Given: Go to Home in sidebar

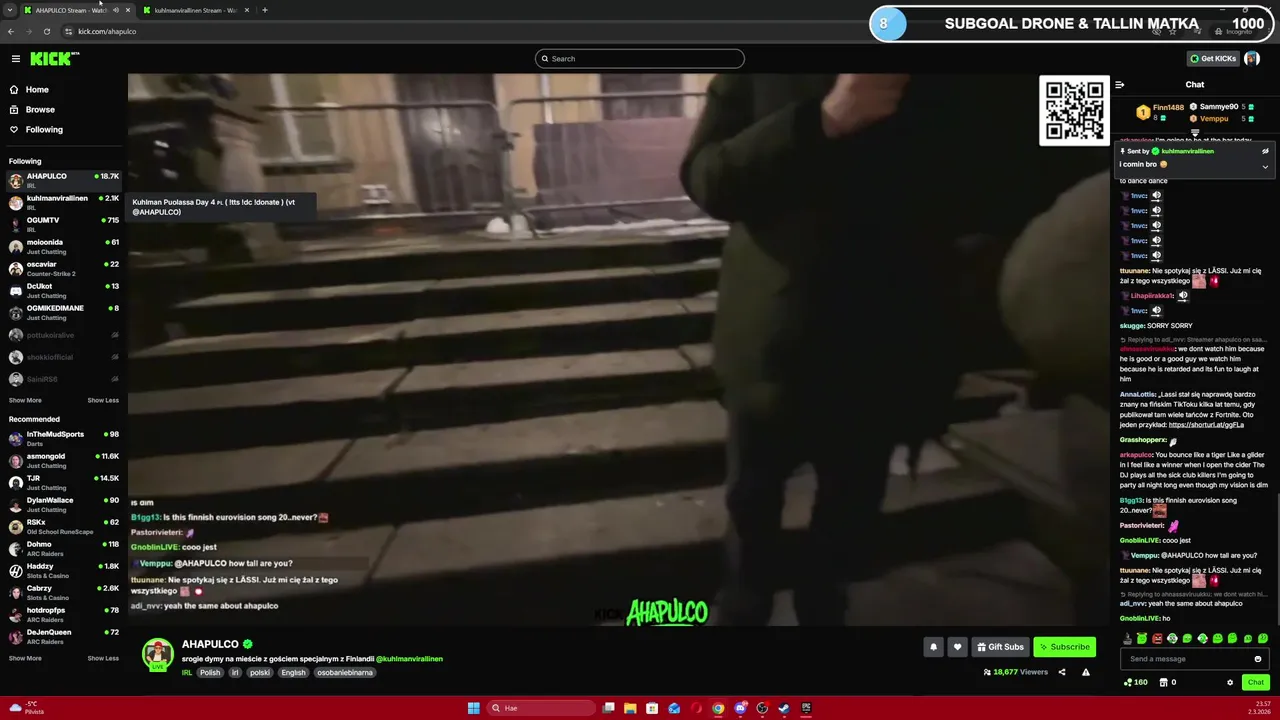Looking at the screenshot, I should [x=37, y=90].
